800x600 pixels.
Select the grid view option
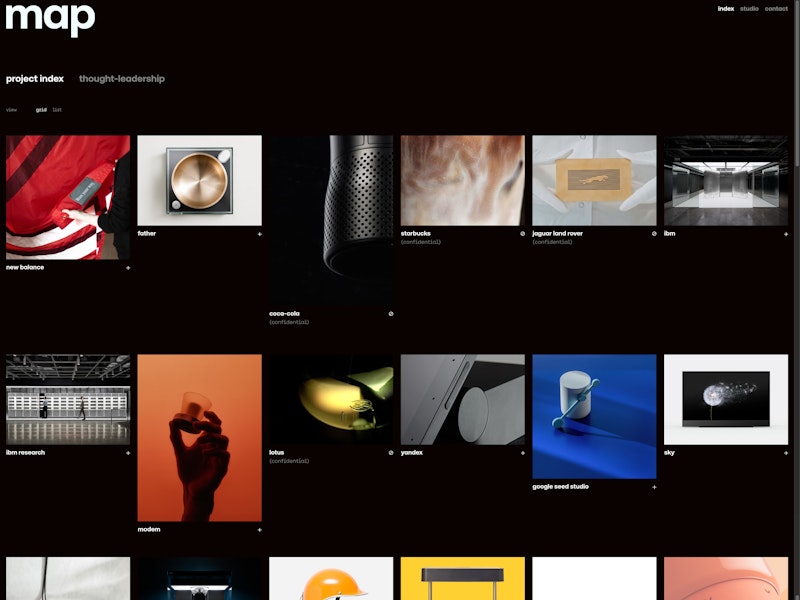(41, 110)
